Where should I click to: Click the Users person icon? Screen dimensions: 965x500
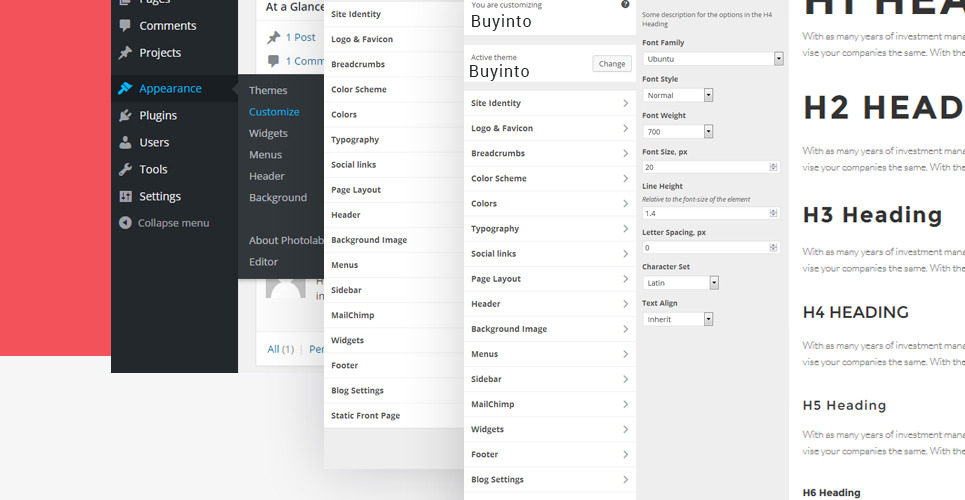125,143
